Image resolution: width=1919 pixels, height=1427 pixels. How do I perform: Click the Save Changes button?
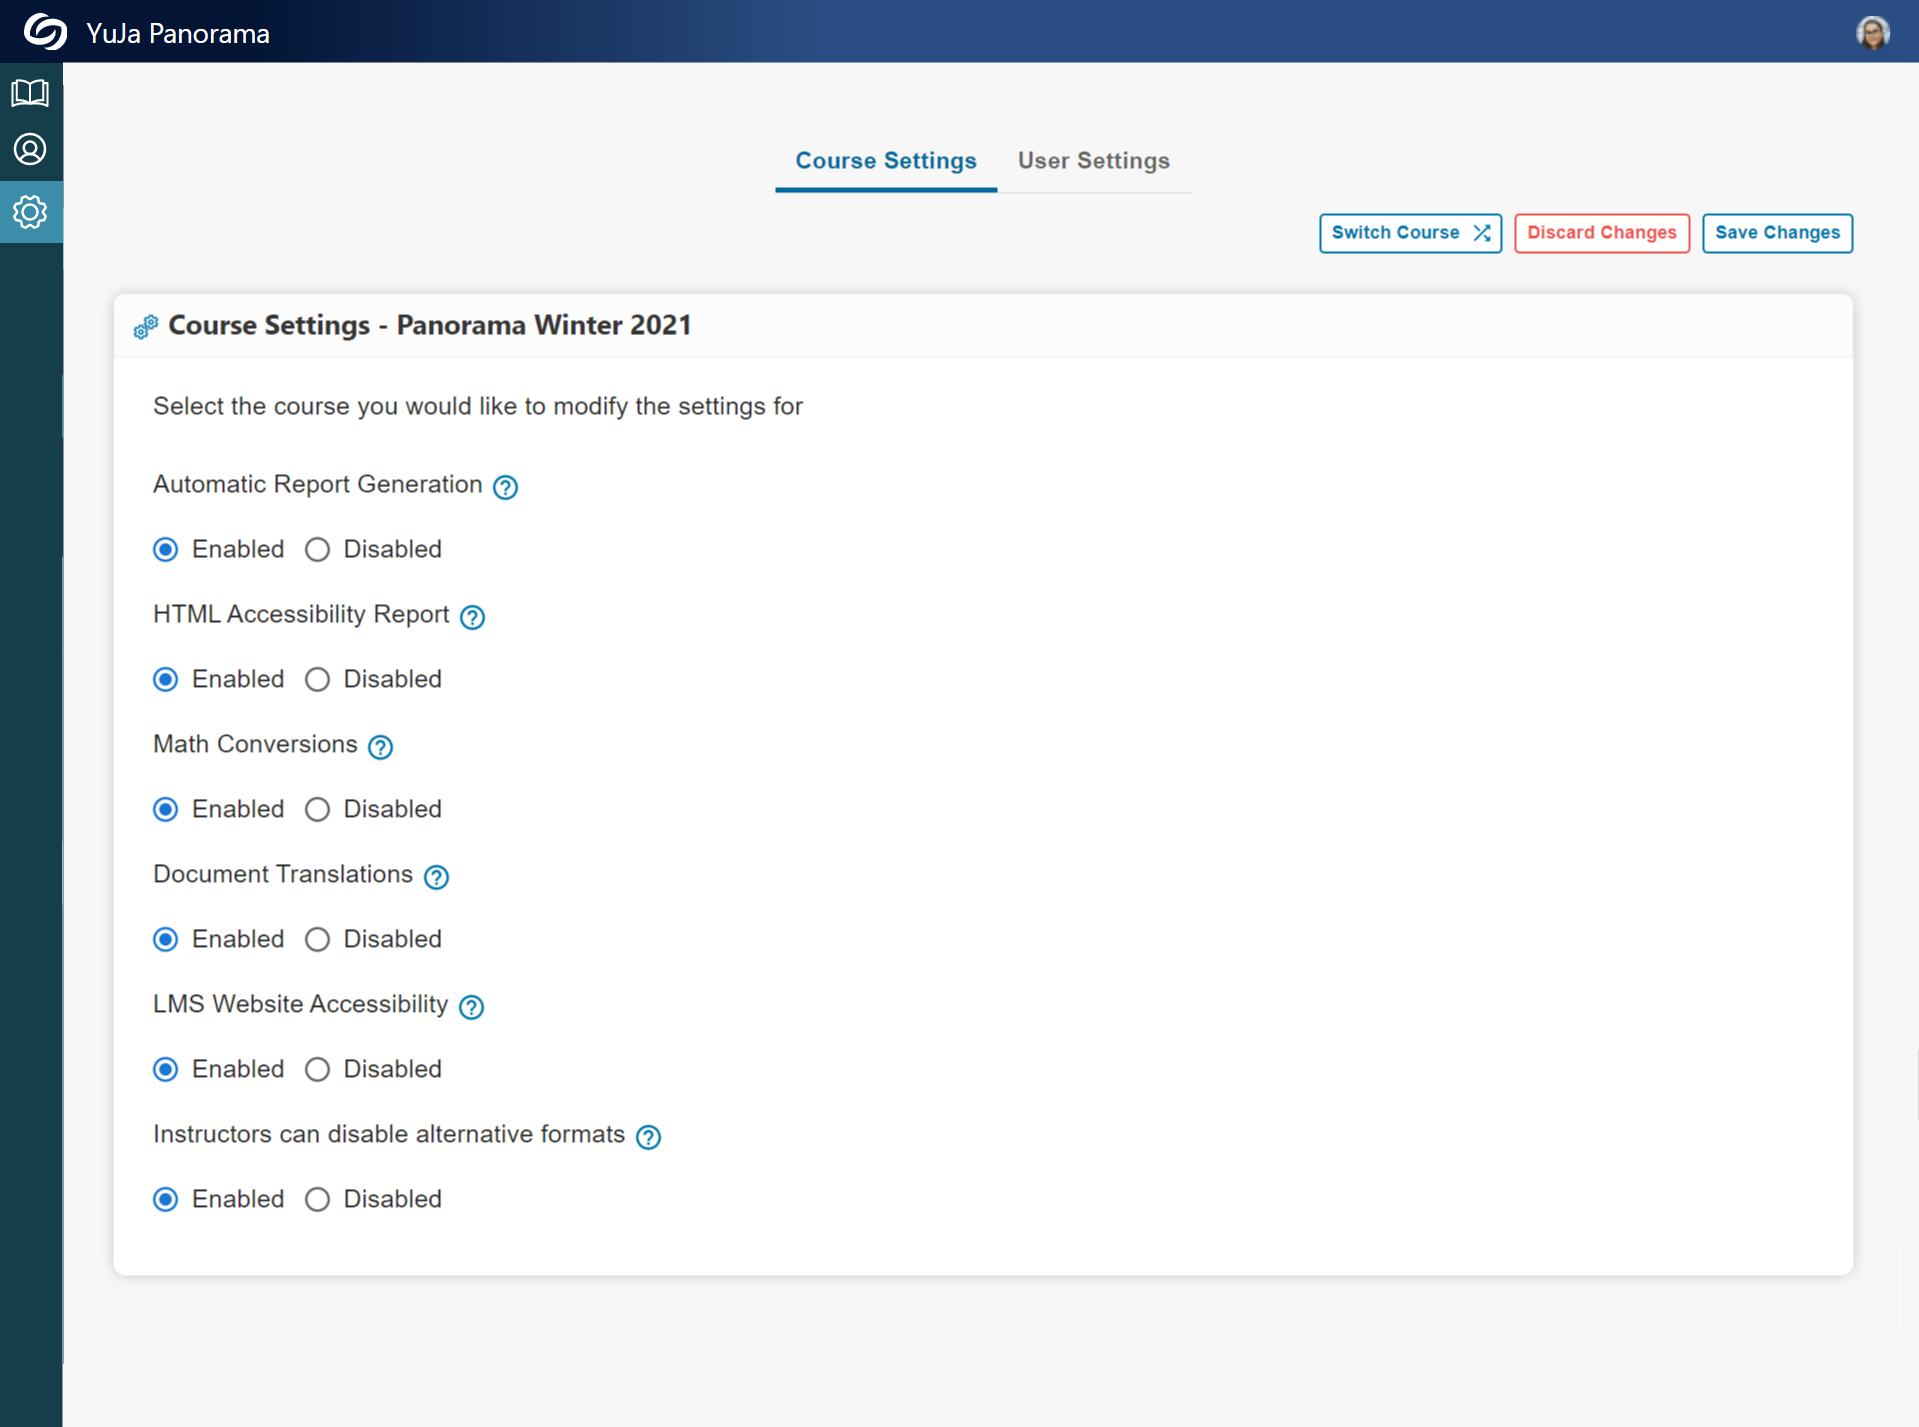tap(1776, 233)
